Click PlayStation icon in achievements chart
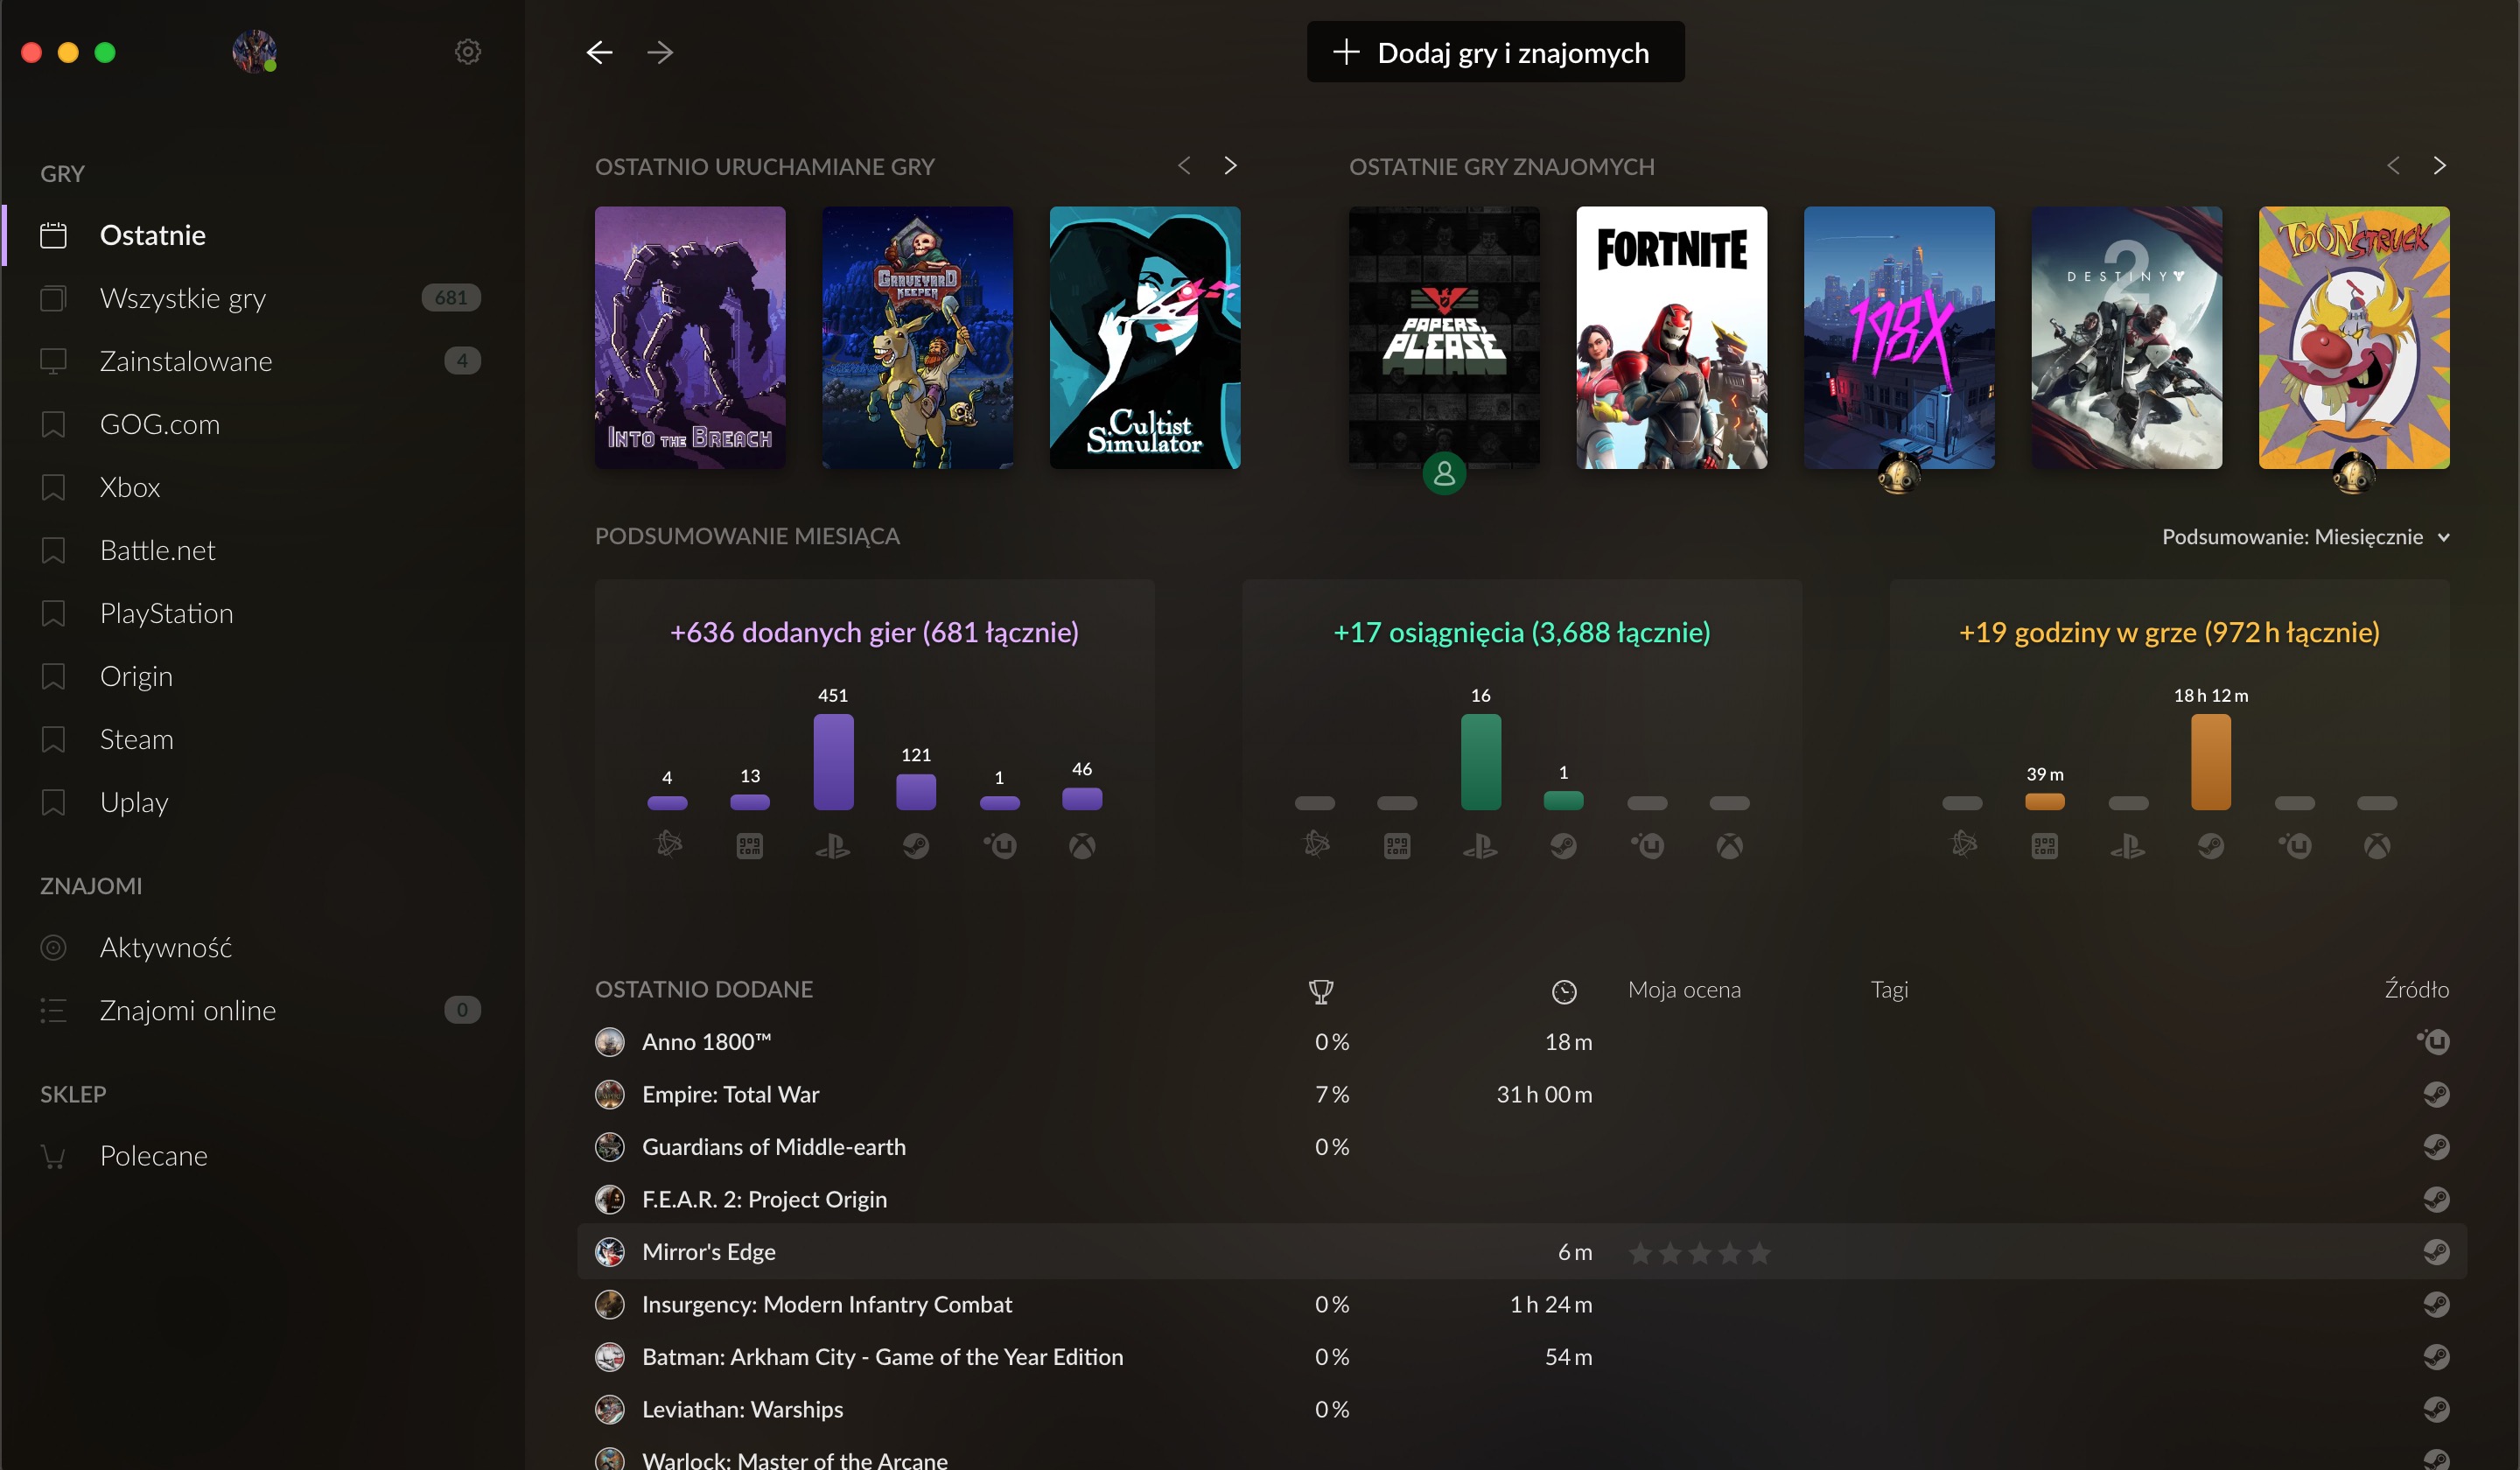The height and width of the screenshot is (1470, 2520). tap(1480, 846)
